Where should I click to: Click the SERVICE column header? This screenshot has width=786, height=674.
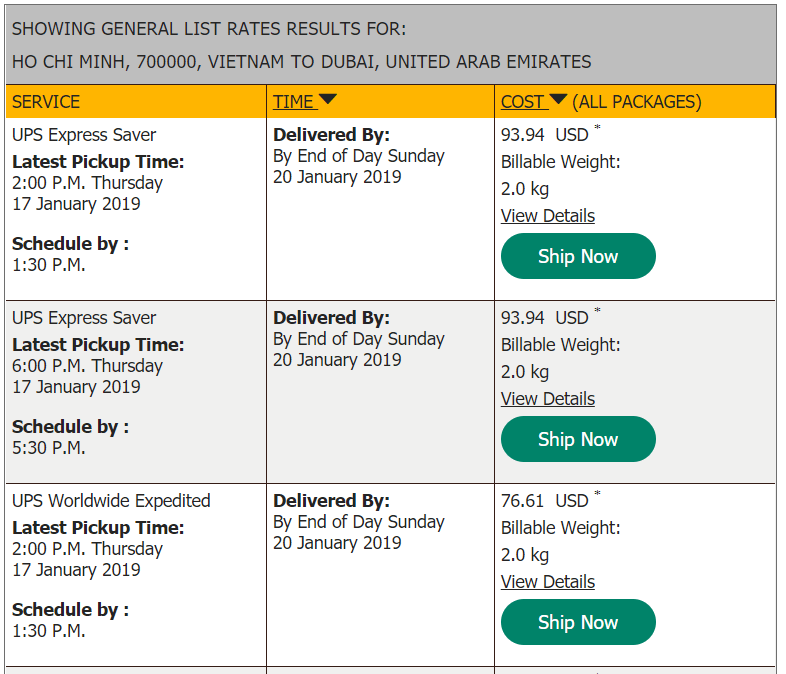coord(46,102)
